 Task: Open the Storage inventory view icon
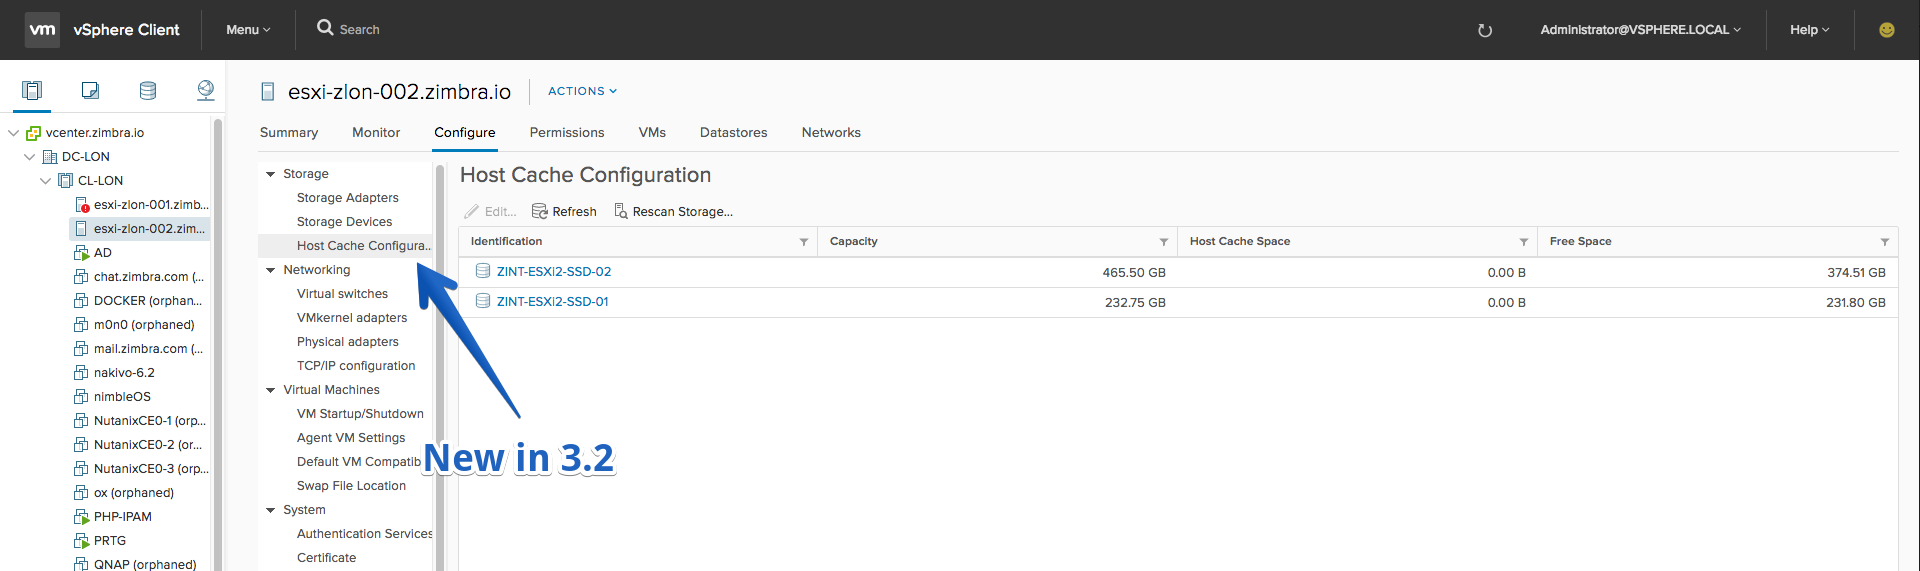click(148, 91)
